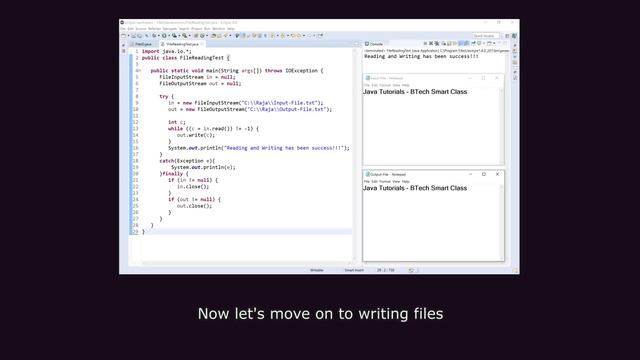This screenshot has height=360, width=640.
Task: Expand the Run button dropdown arrow
Action: [169, 36]
